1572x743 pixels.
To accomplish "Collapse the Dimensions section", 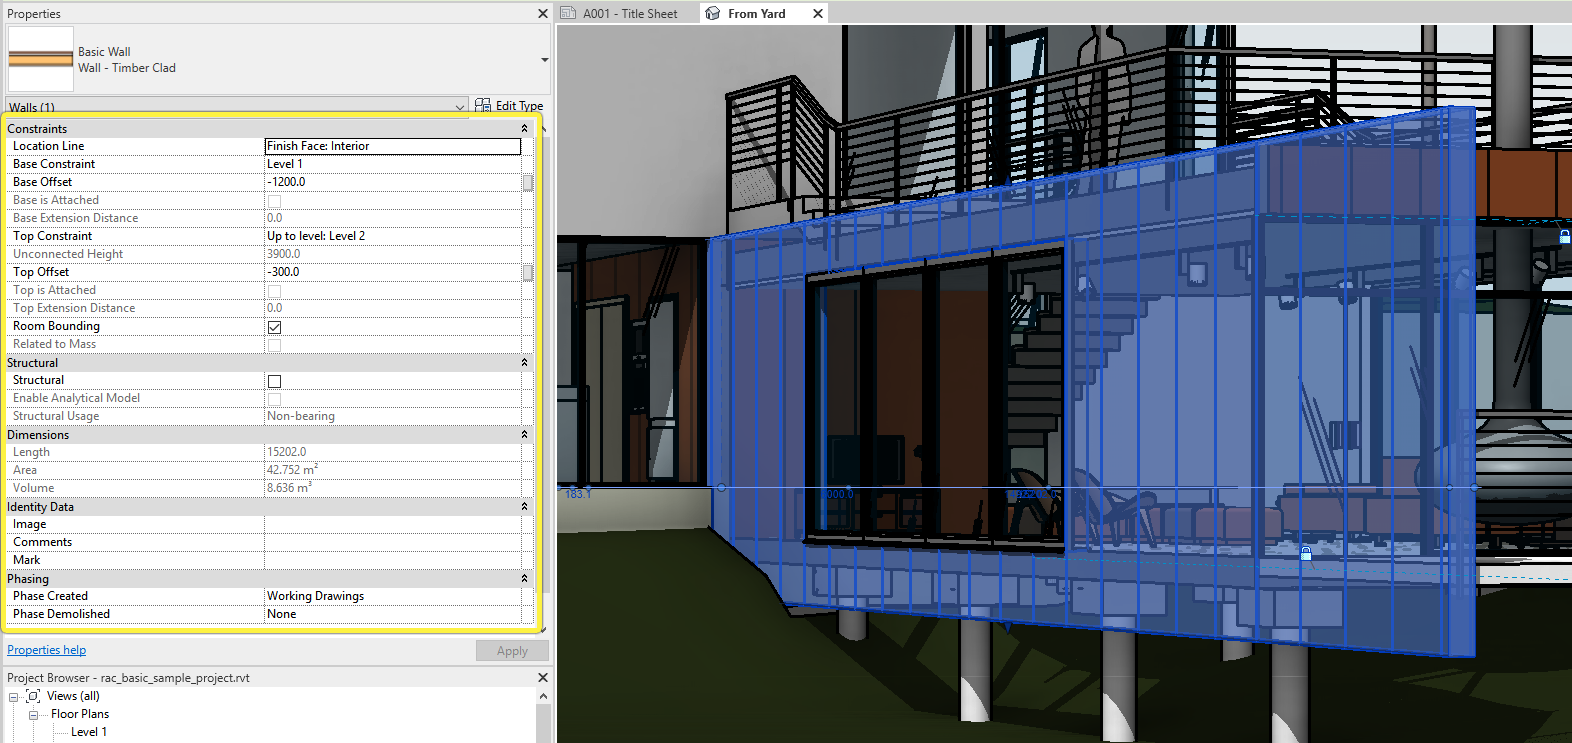I will 524,435.
